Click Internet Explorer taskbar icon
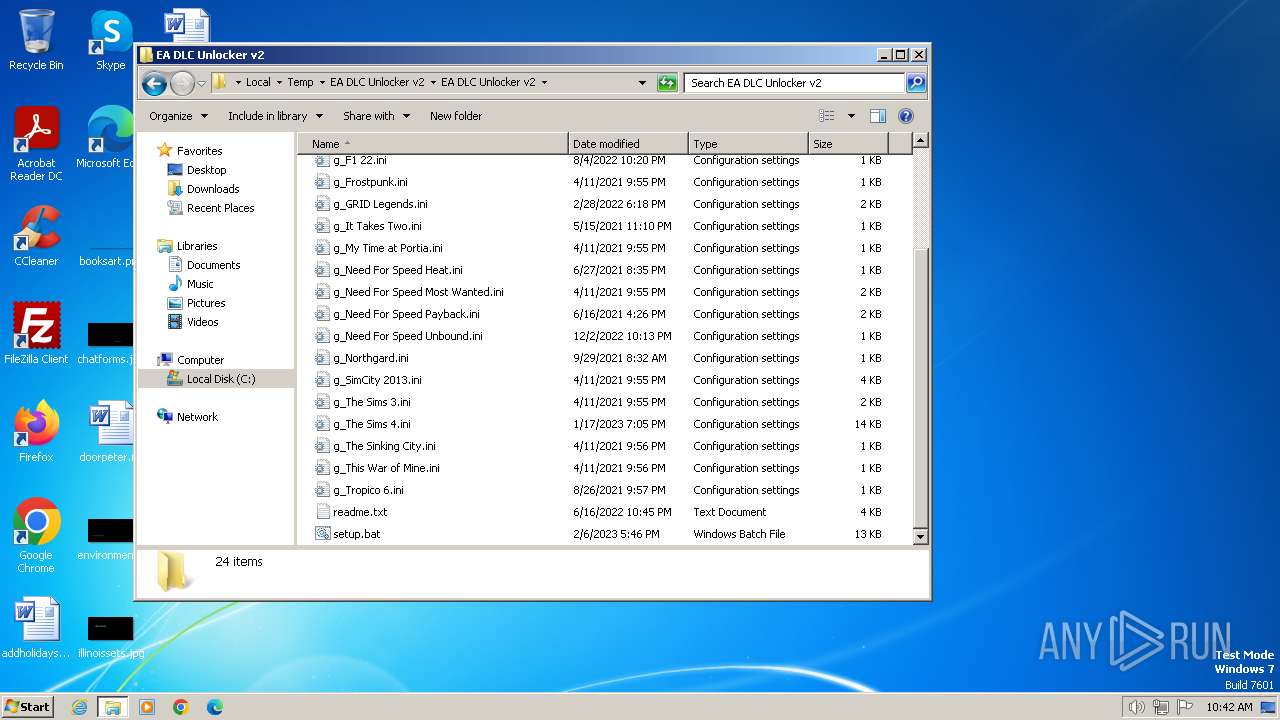This screenshot has width=1280, height=720. 80,707
